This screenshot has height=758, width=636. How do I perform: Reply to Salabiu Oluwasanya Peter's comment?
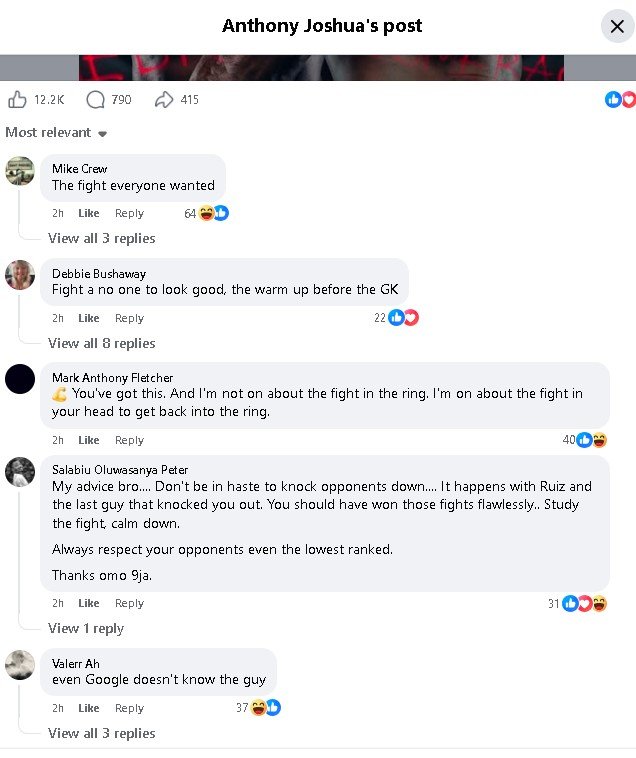(129, 603)
